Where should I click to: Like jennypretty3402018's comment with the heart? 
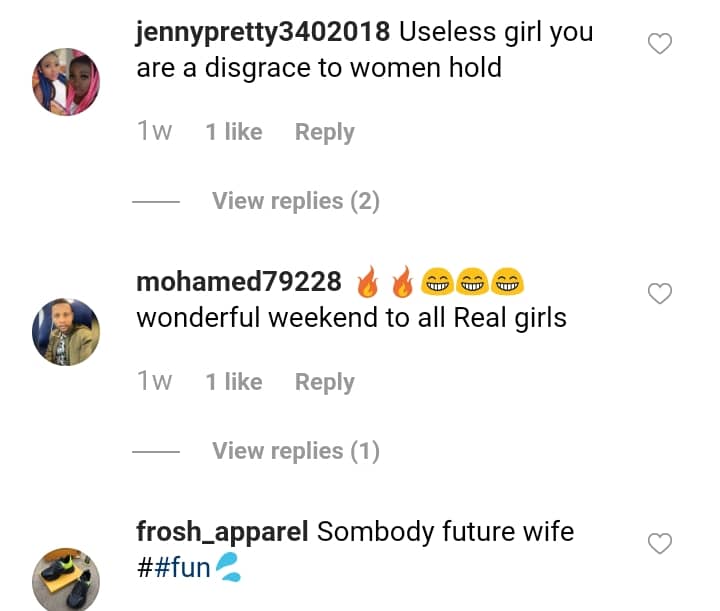click(660, 44)
